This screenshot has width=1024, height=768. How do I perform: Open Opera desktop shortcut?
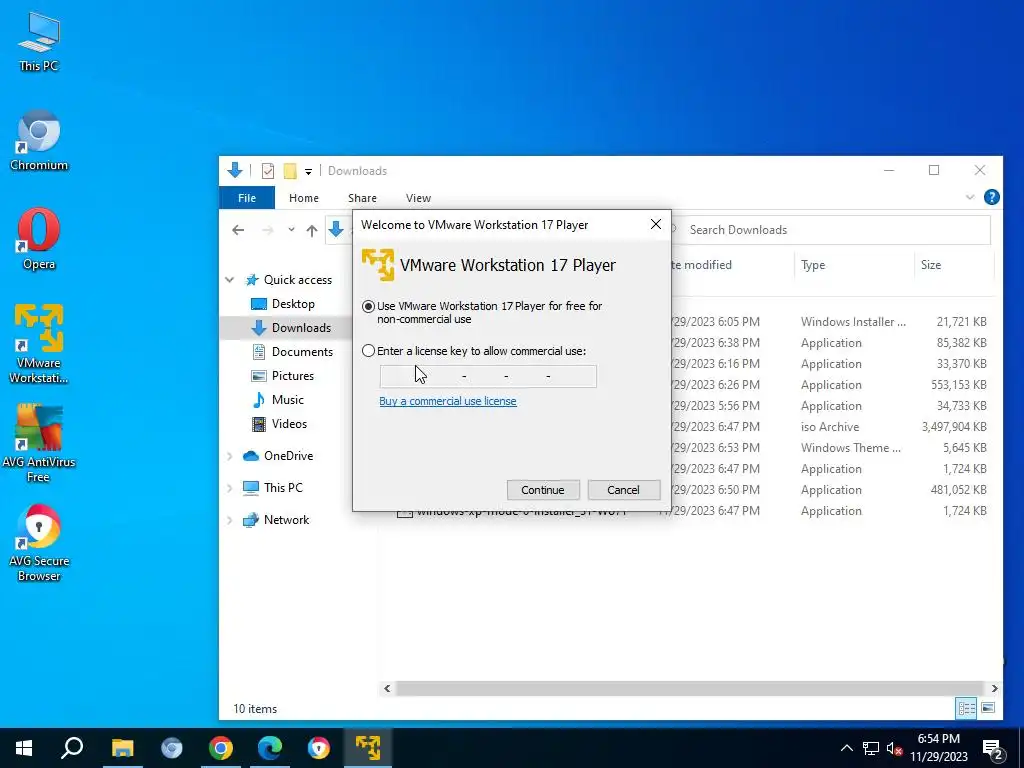point(39,239)
